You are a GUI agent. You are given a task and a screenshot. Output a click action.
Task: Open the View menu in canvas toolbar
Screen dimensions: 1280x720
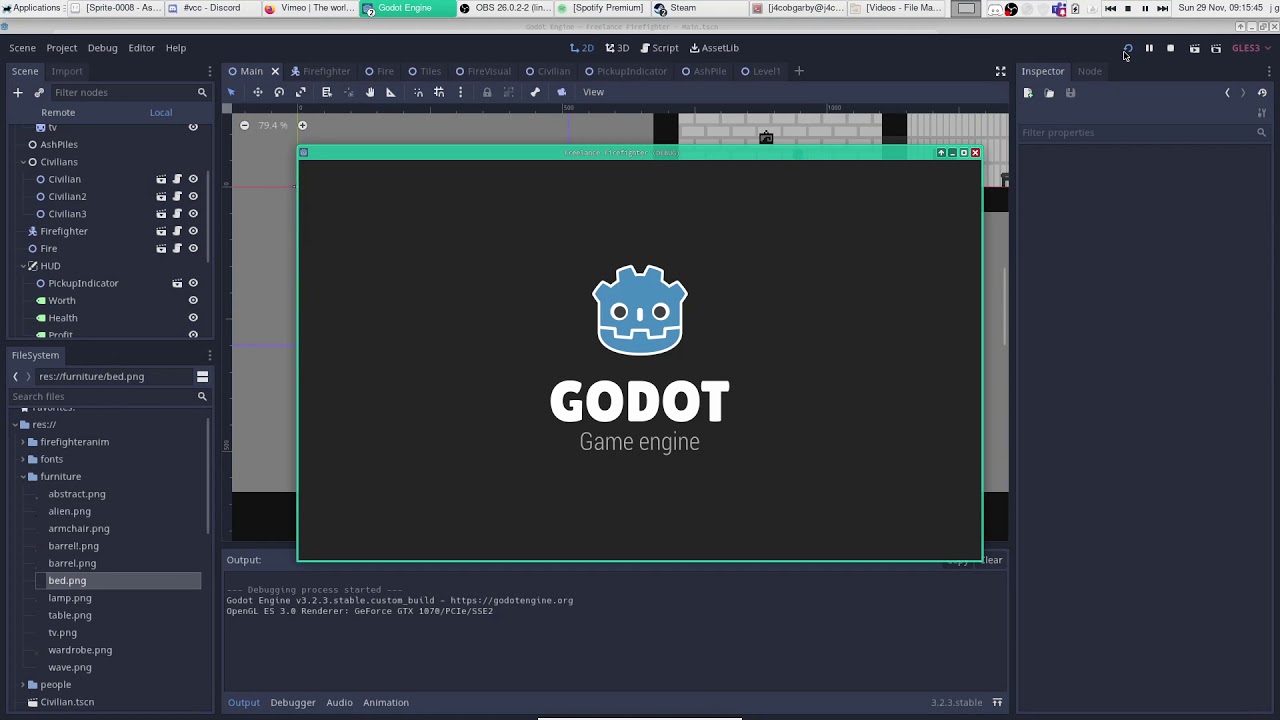click(593, 92)
